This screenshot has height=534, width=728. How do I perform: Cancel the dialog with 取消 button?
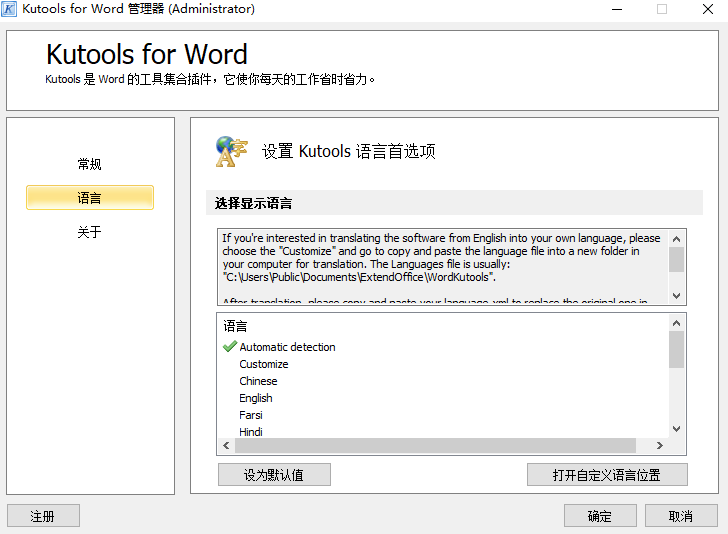681,516
